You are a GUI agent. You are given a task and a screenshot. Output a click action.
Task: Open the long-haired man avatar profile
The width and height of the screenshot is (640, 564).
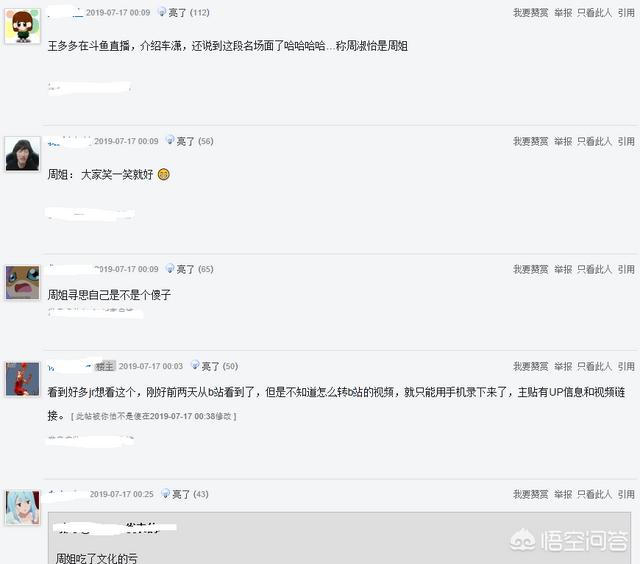(x=22, y=154)
